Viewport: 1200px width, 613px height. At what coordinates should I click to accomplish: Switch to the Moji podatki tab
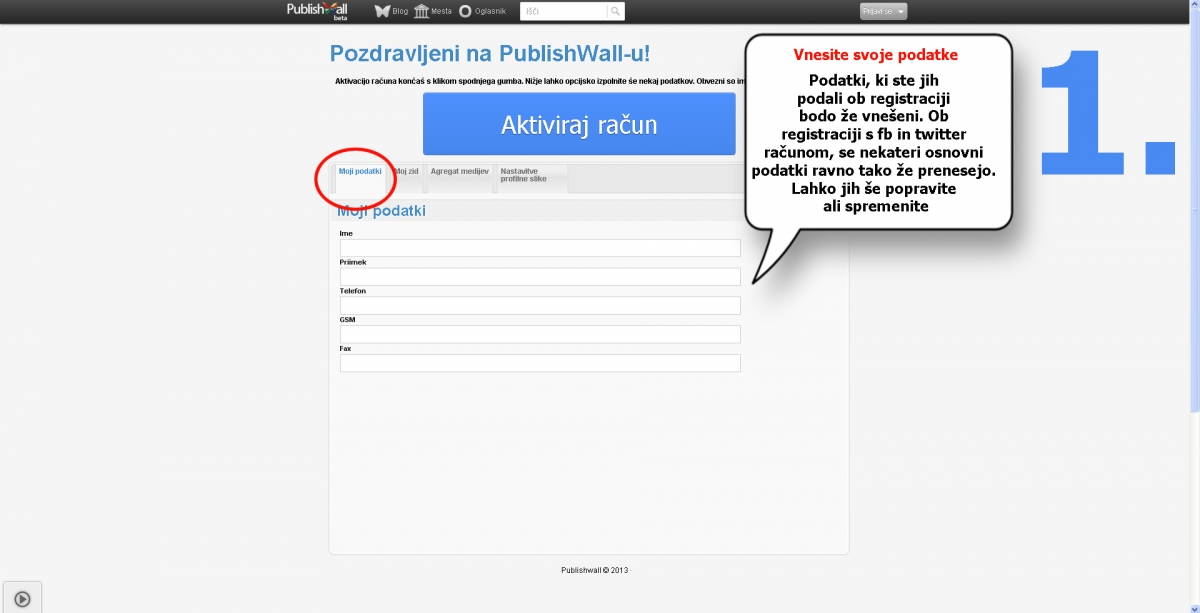tap(360, 172)
